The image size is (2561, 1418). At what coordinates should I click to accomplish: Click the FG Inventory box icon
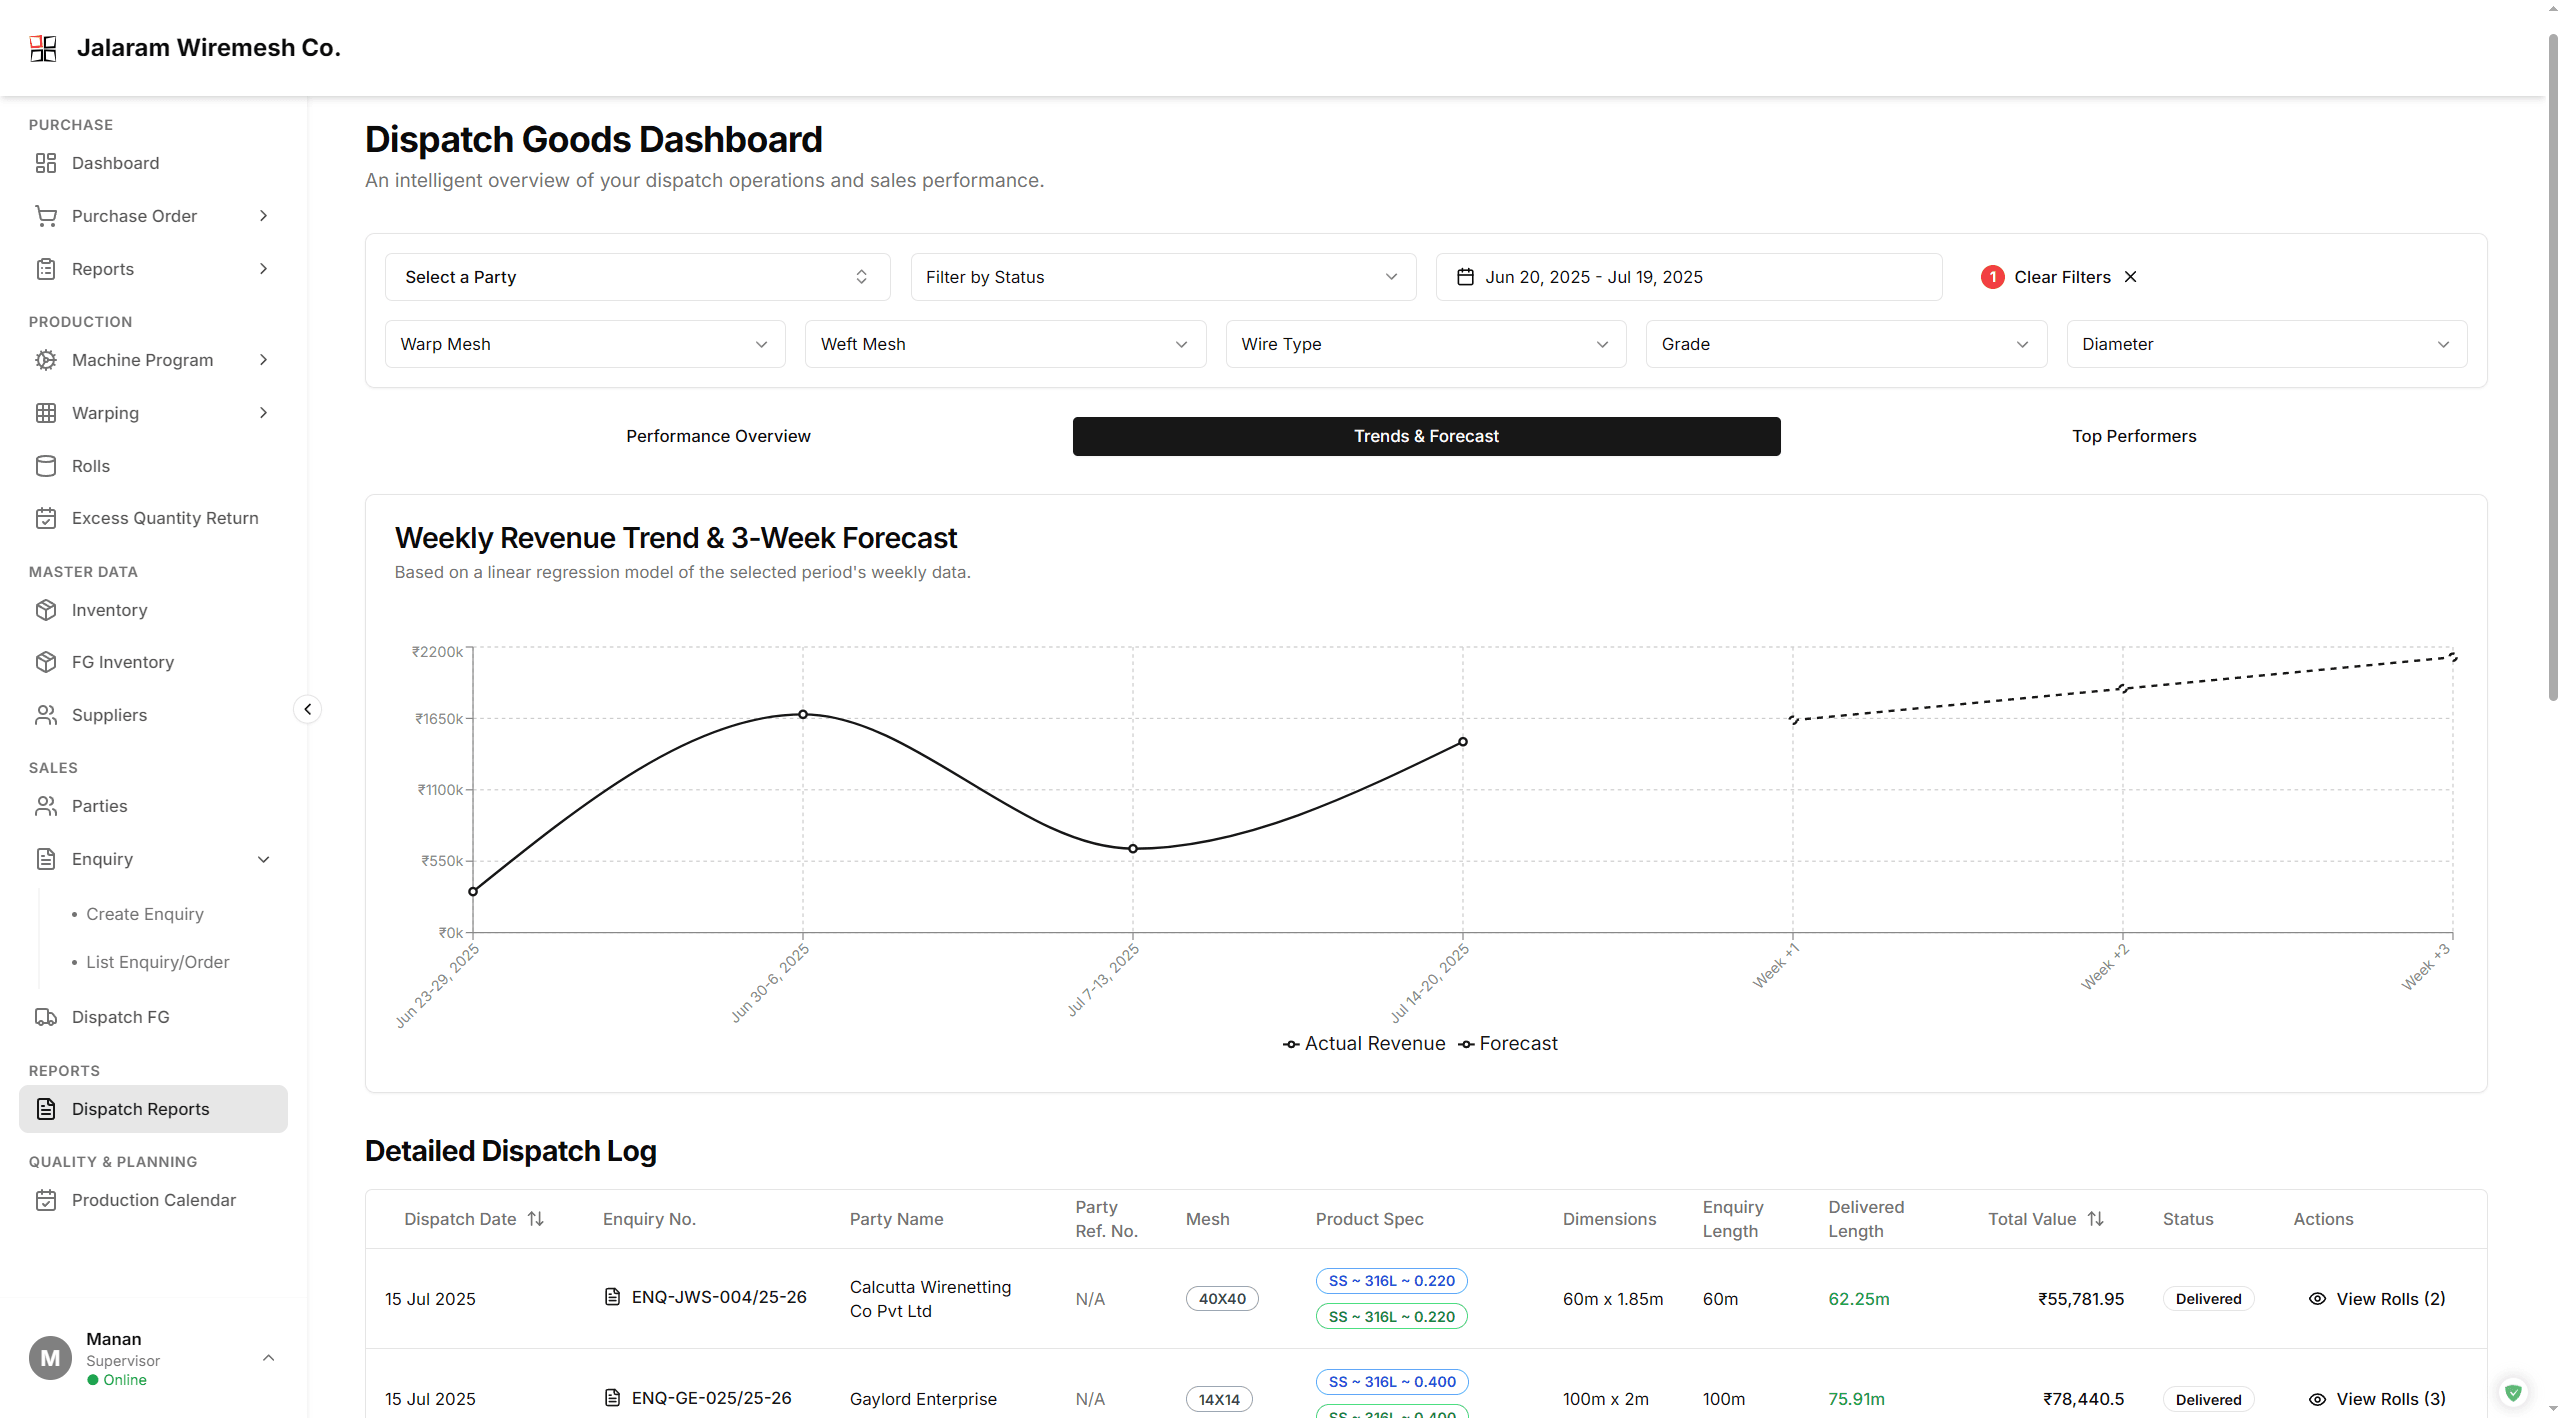(46, 662)
